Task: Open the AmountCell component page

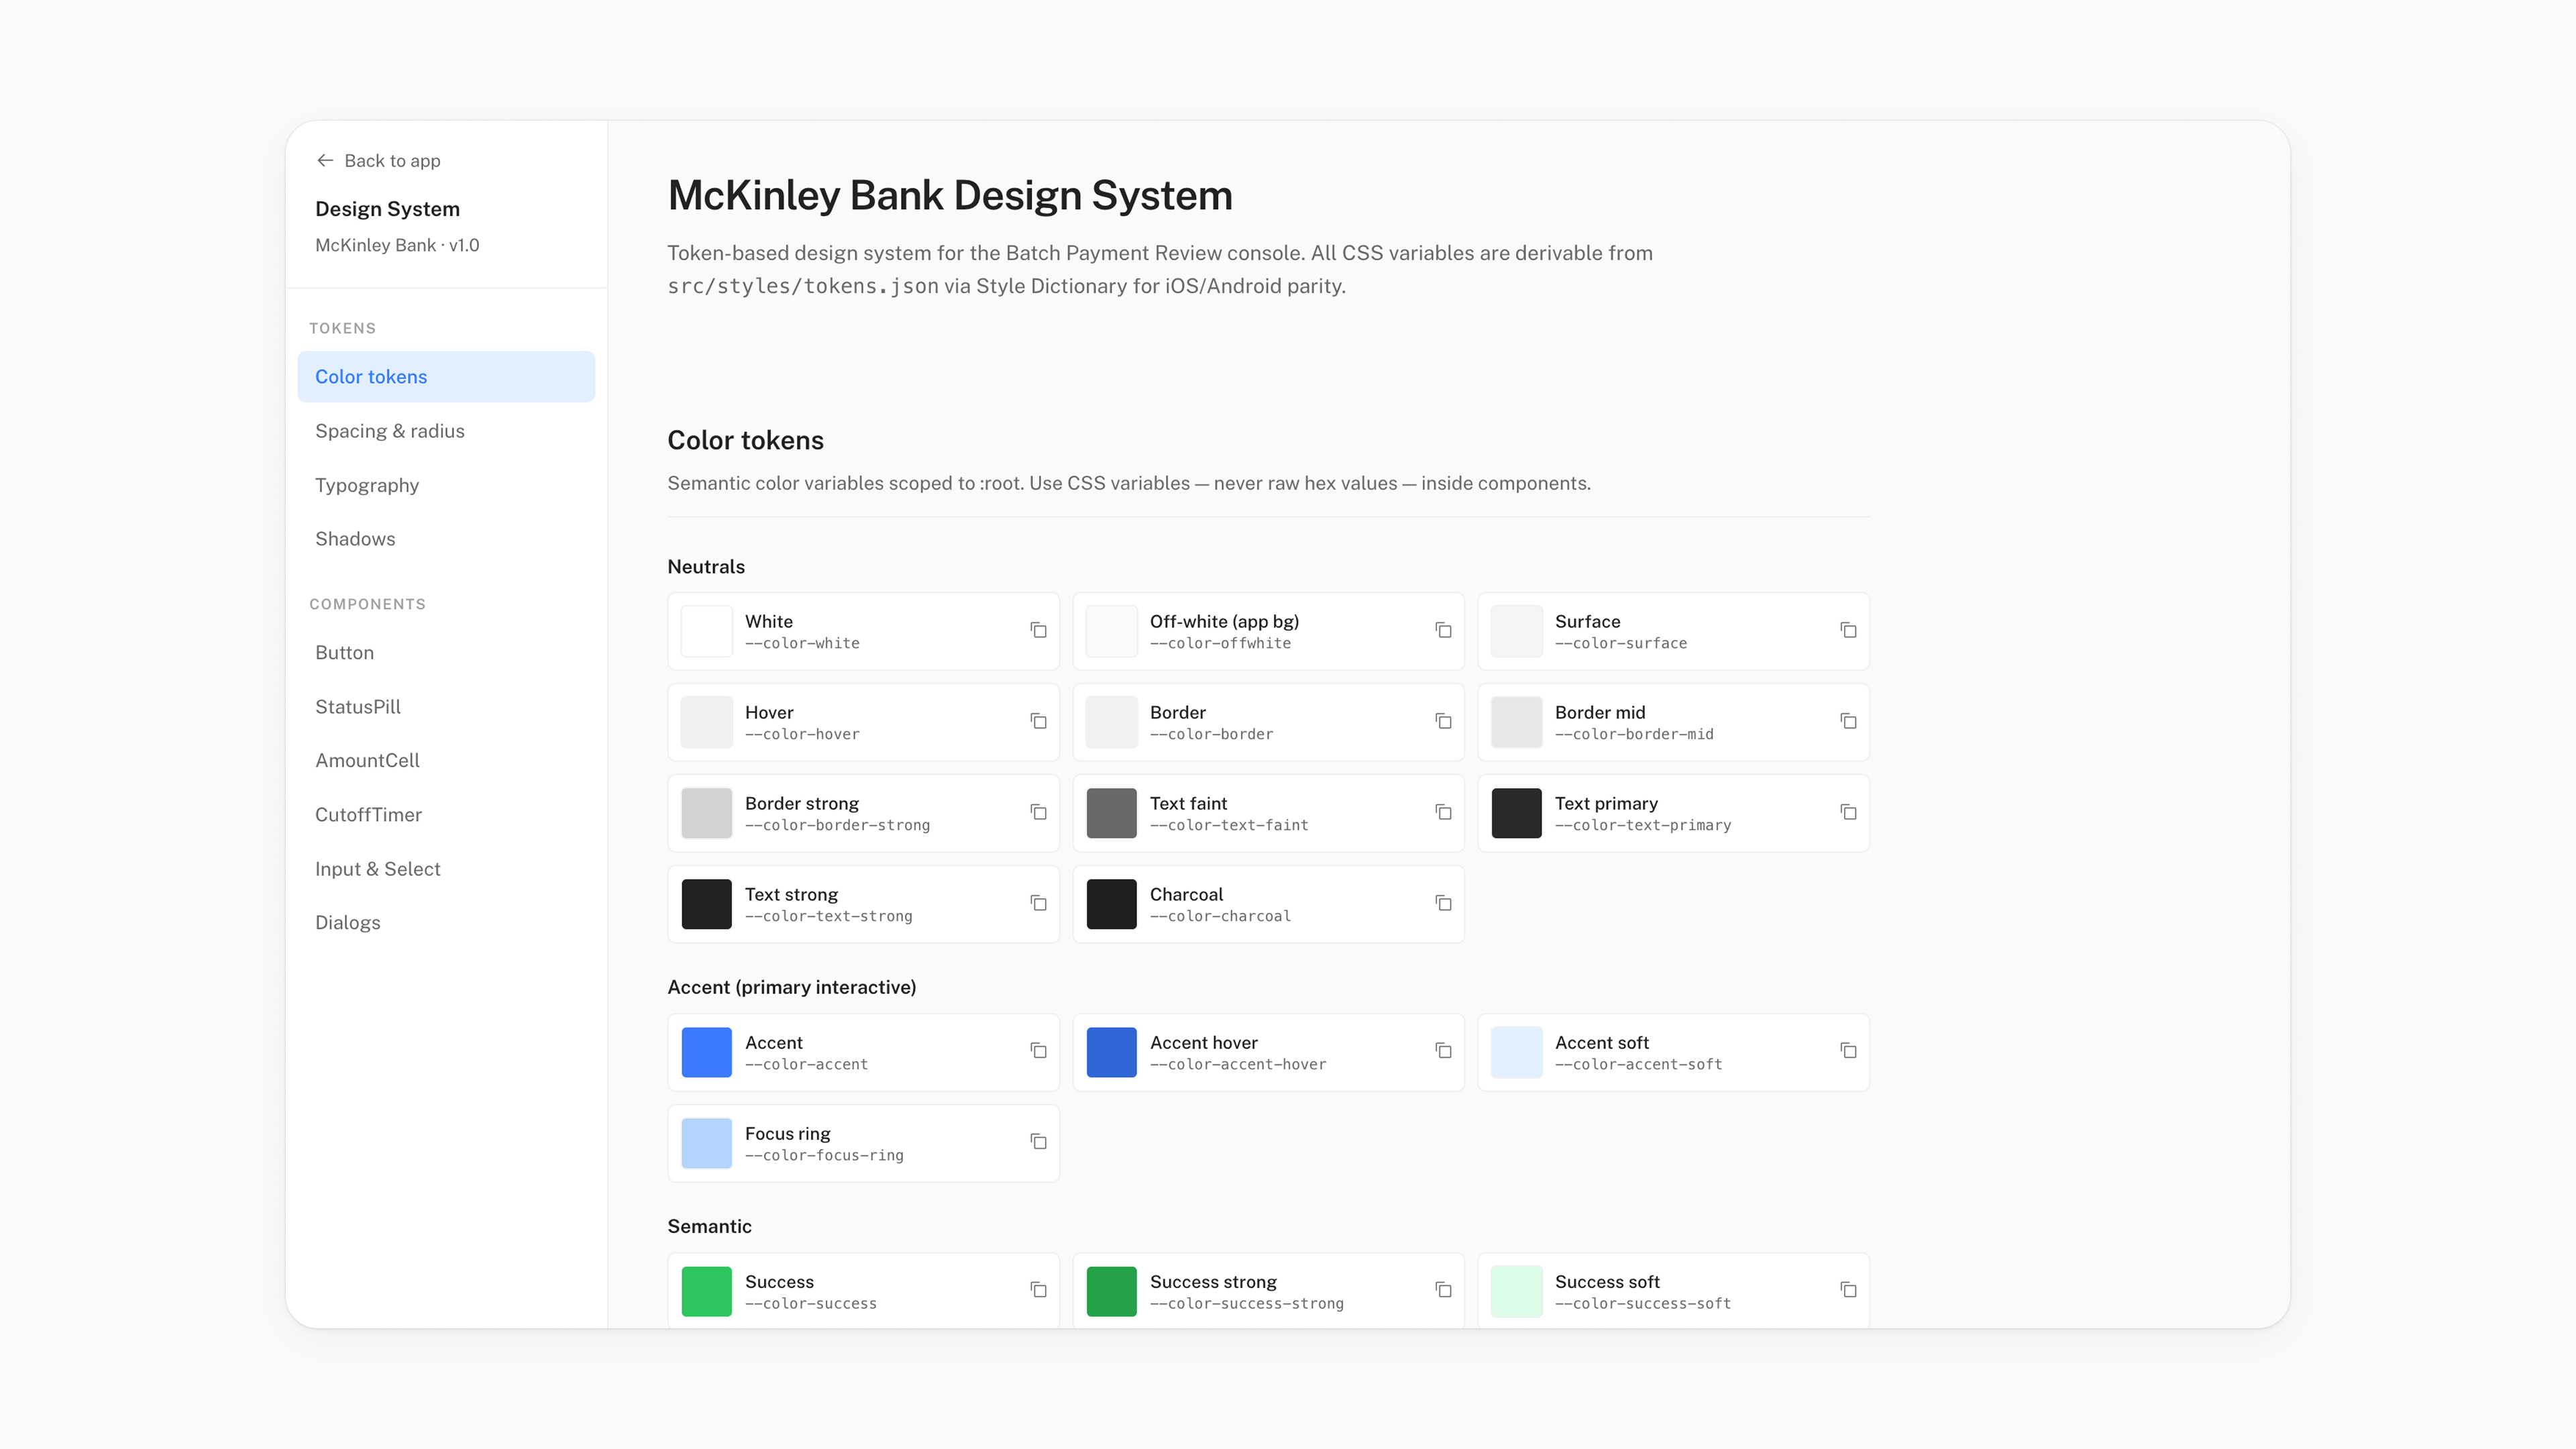Action: pos(446,760)
